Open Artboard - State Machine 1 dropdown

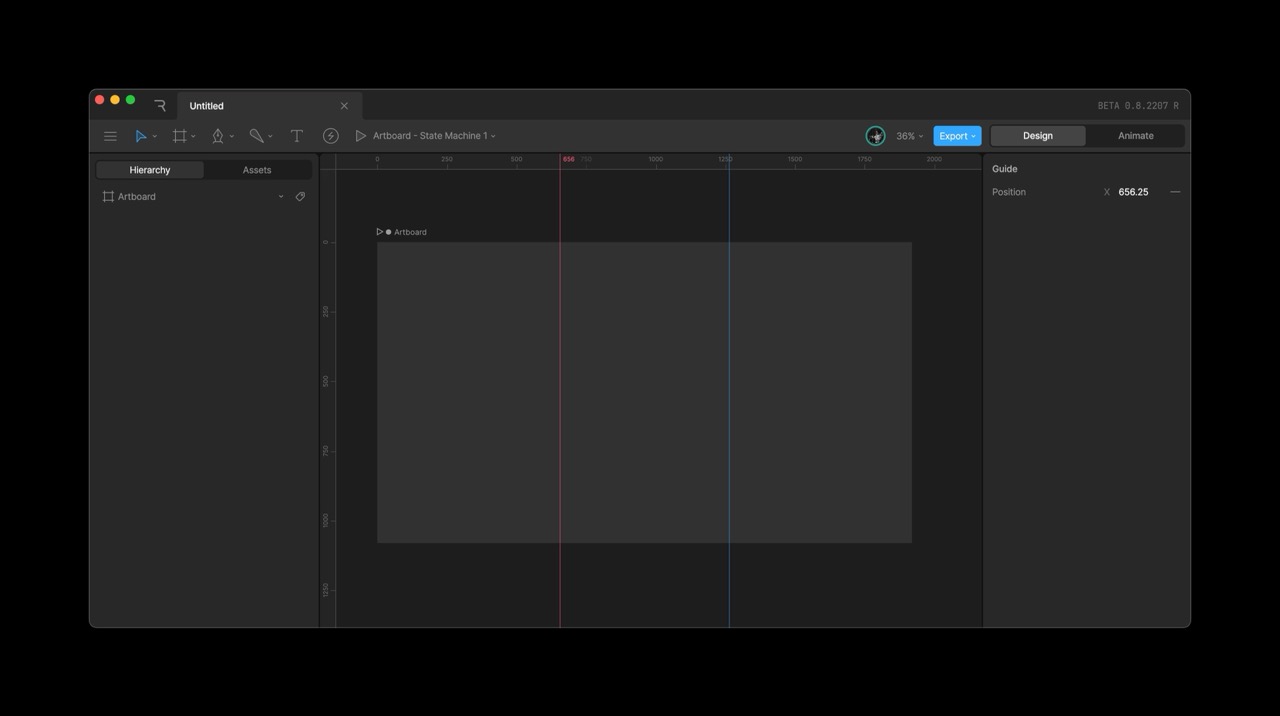[x=434, y=136]
